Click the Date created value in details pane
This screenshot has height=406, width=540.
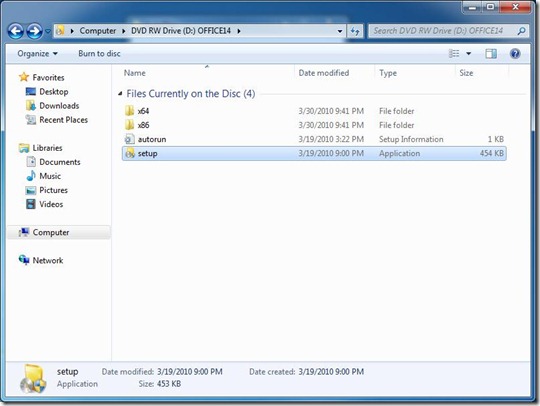click(x=331, y=372)
